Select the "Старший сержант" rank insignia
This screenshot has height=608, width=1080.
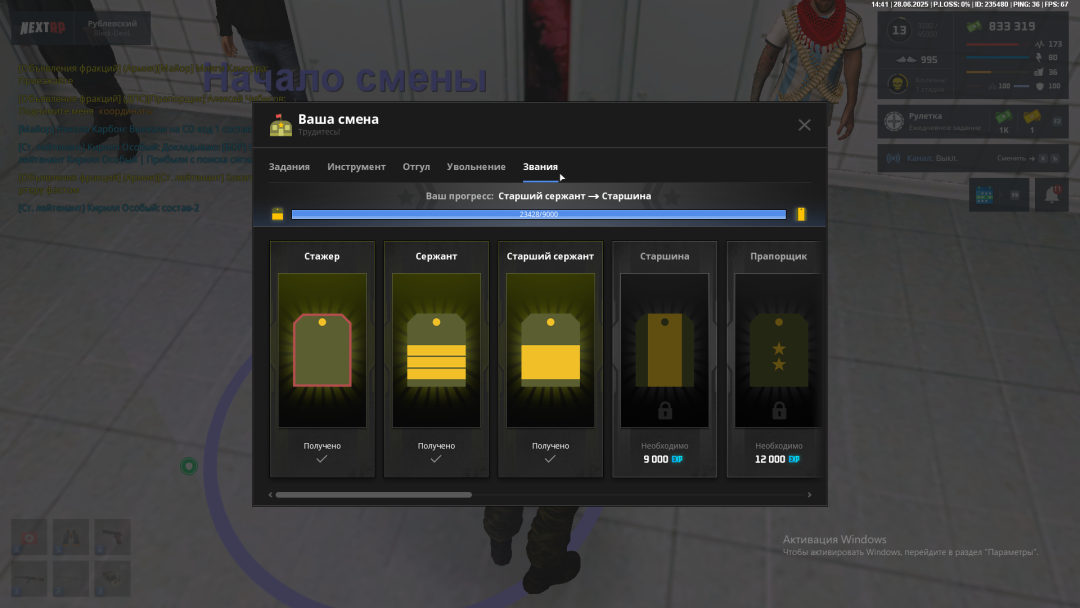550,350
